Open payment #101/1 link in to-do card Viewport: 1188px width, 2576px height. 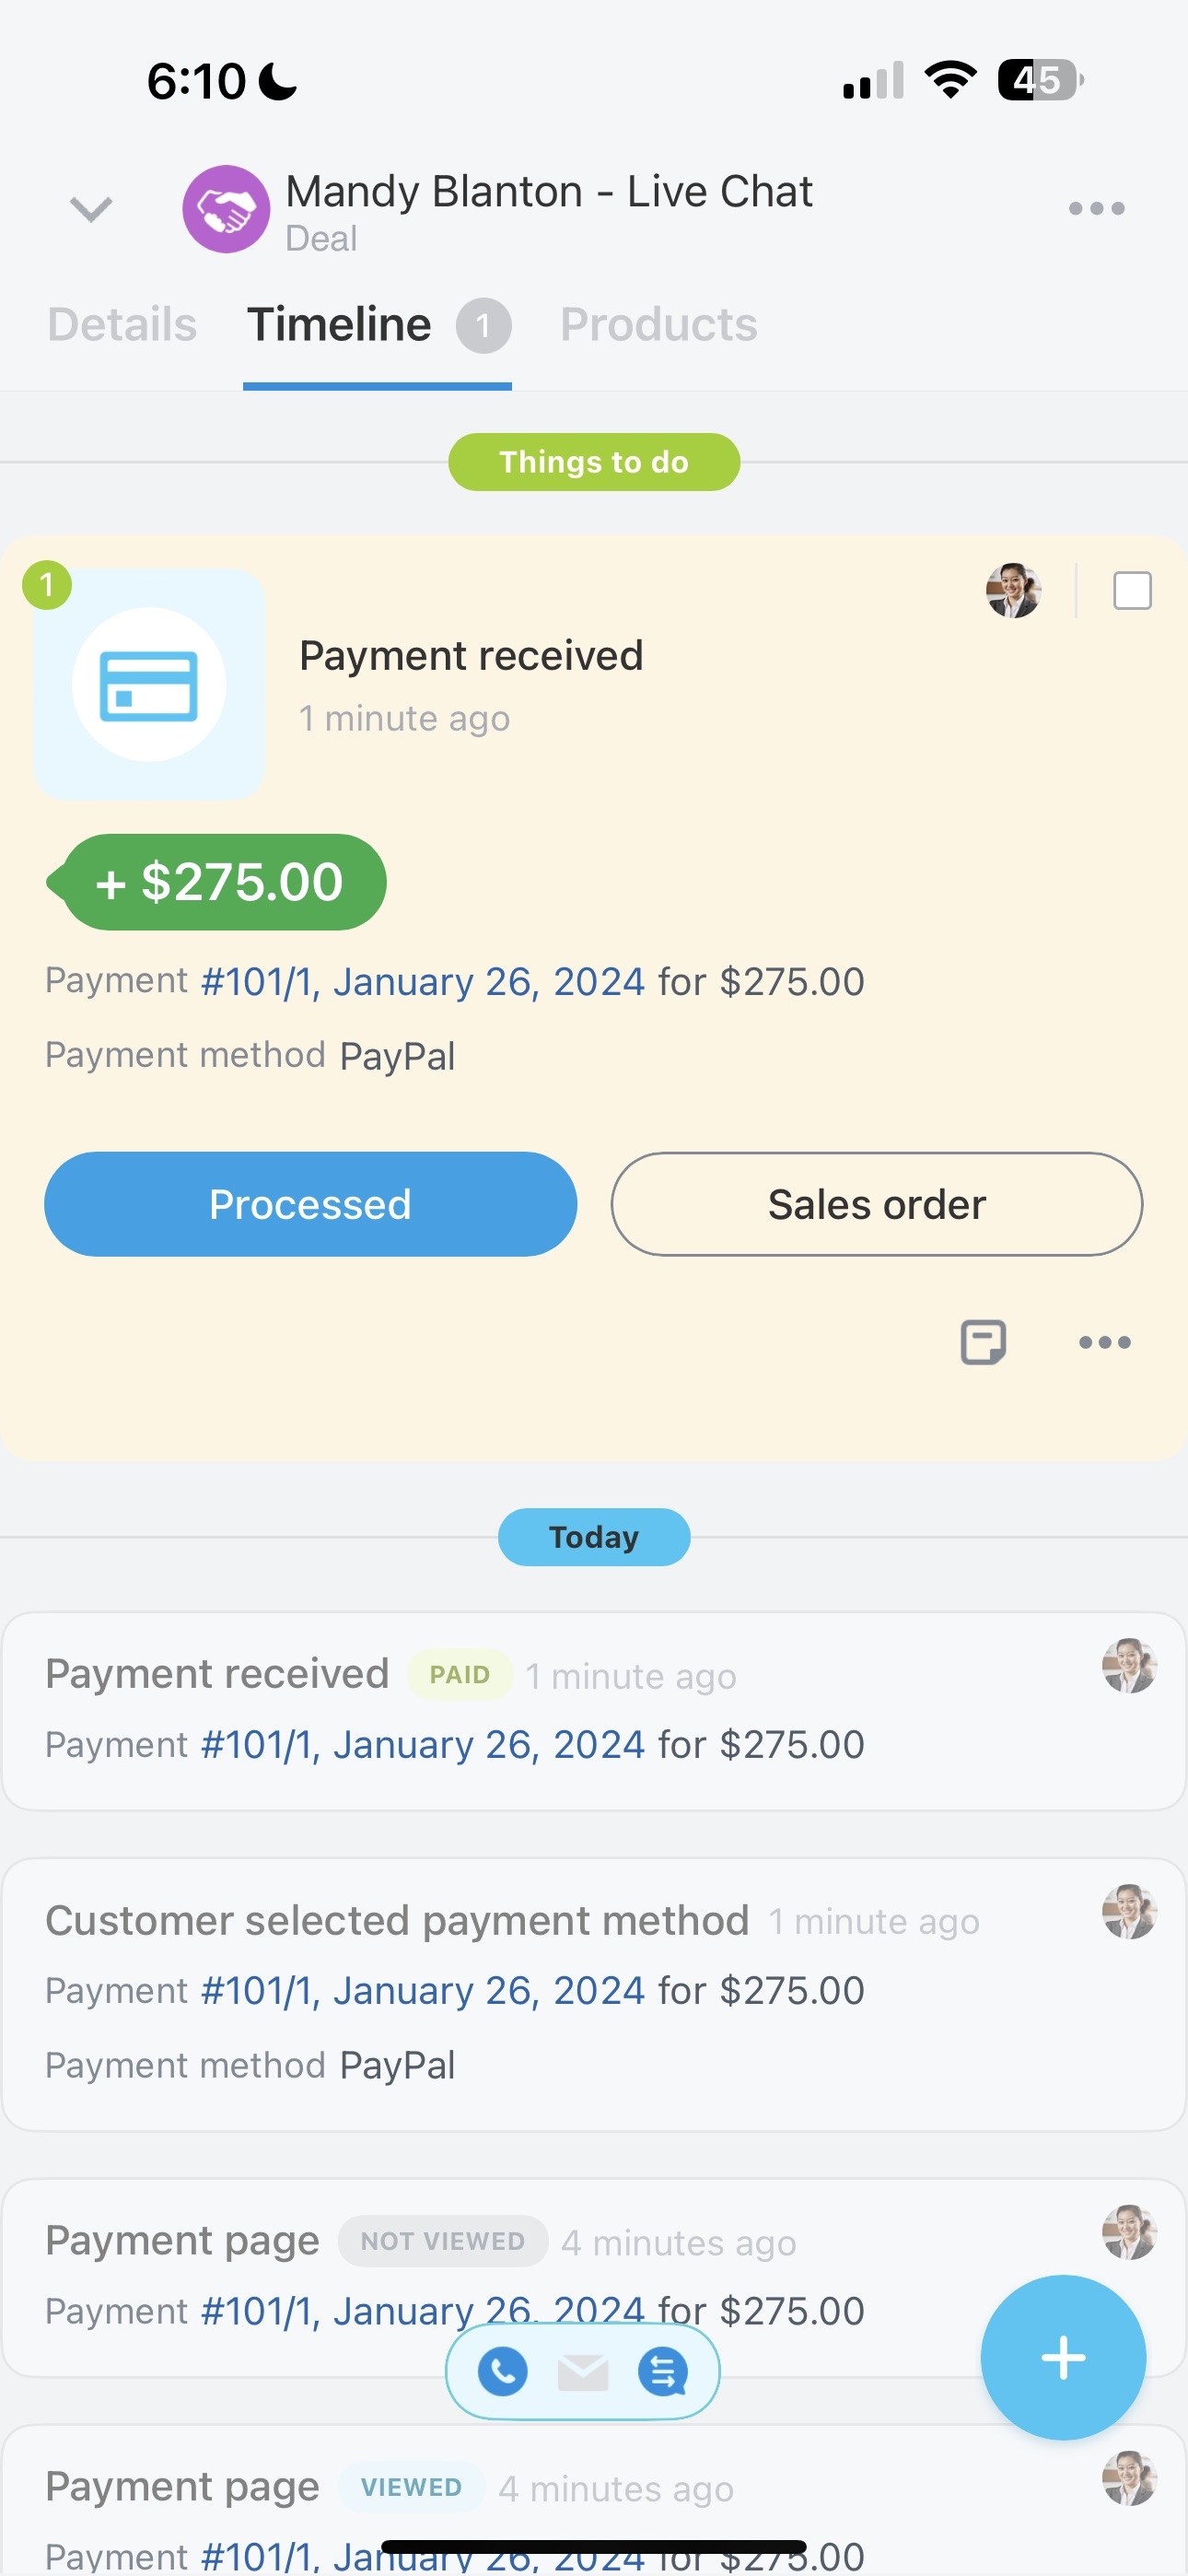[423, 981]
